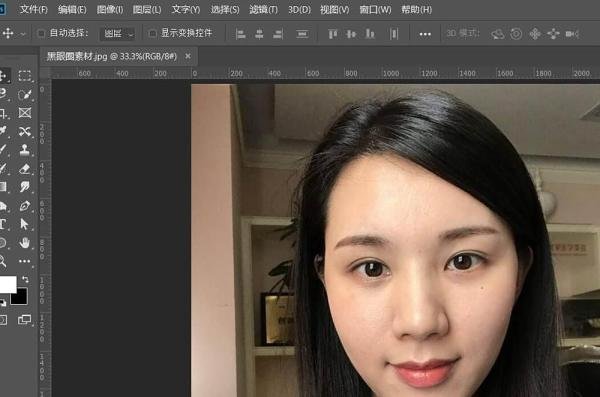Align left edges in options bar
The width and height of the screenshot is (600, 397).
click(241, 34)
